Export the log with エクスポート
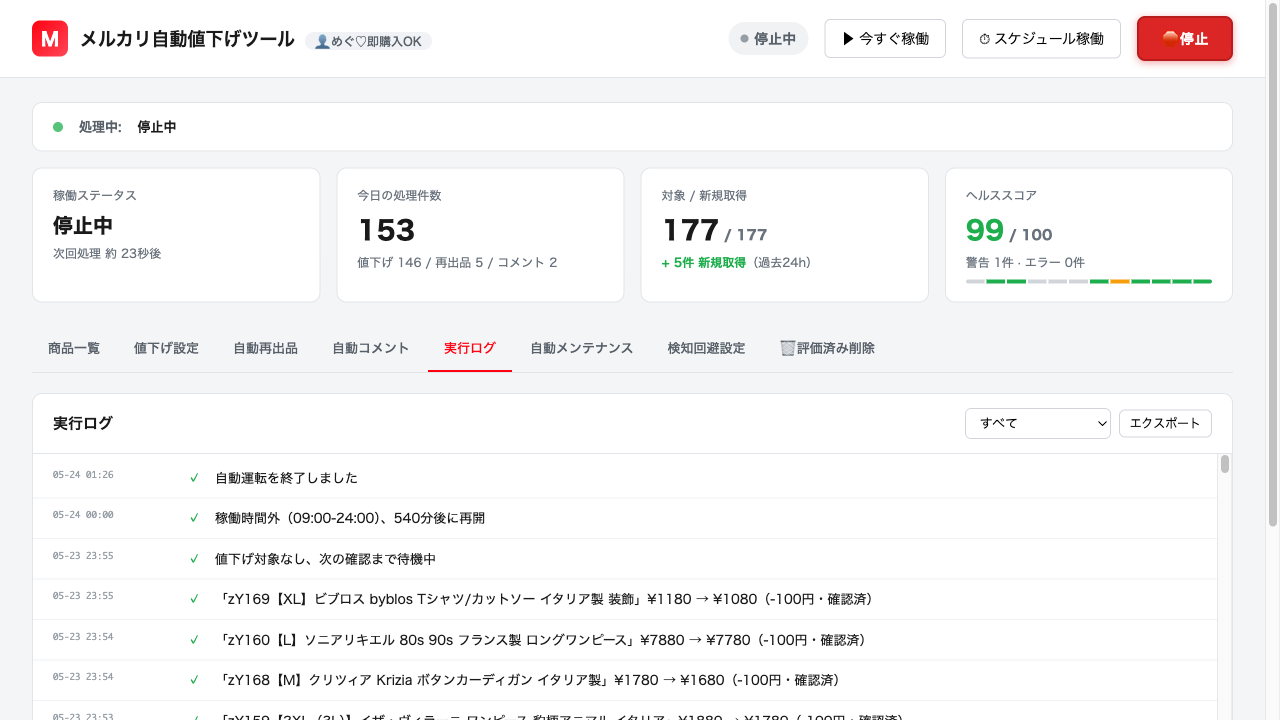Viewport: 1280px width, 720px height. (x=1165, y=423)
